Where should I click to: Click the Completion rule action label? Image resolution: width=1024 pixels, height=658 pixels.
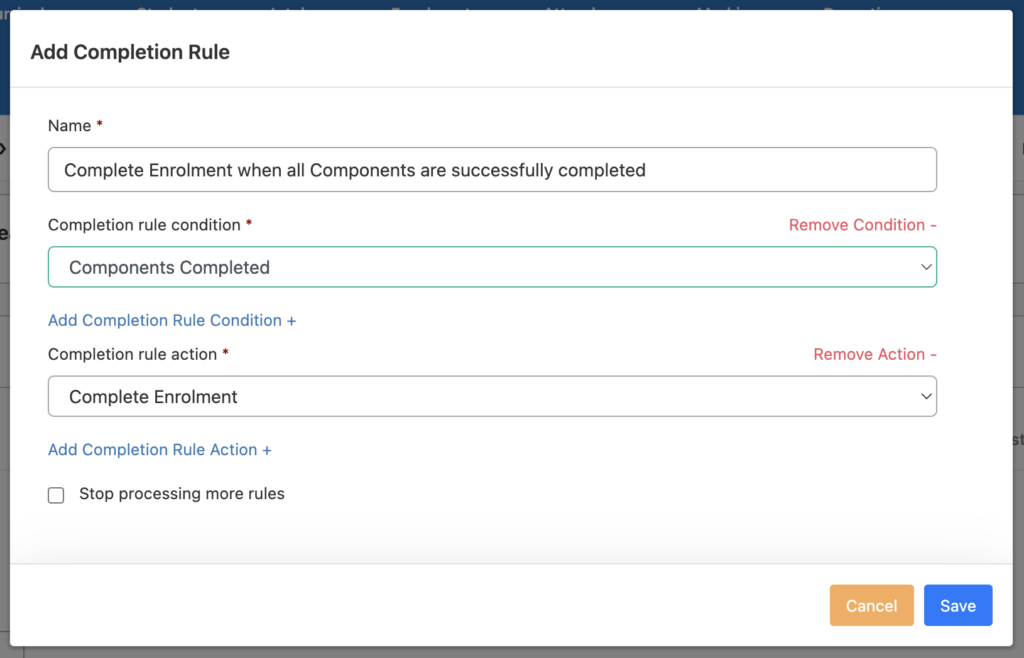pos(132,354)
